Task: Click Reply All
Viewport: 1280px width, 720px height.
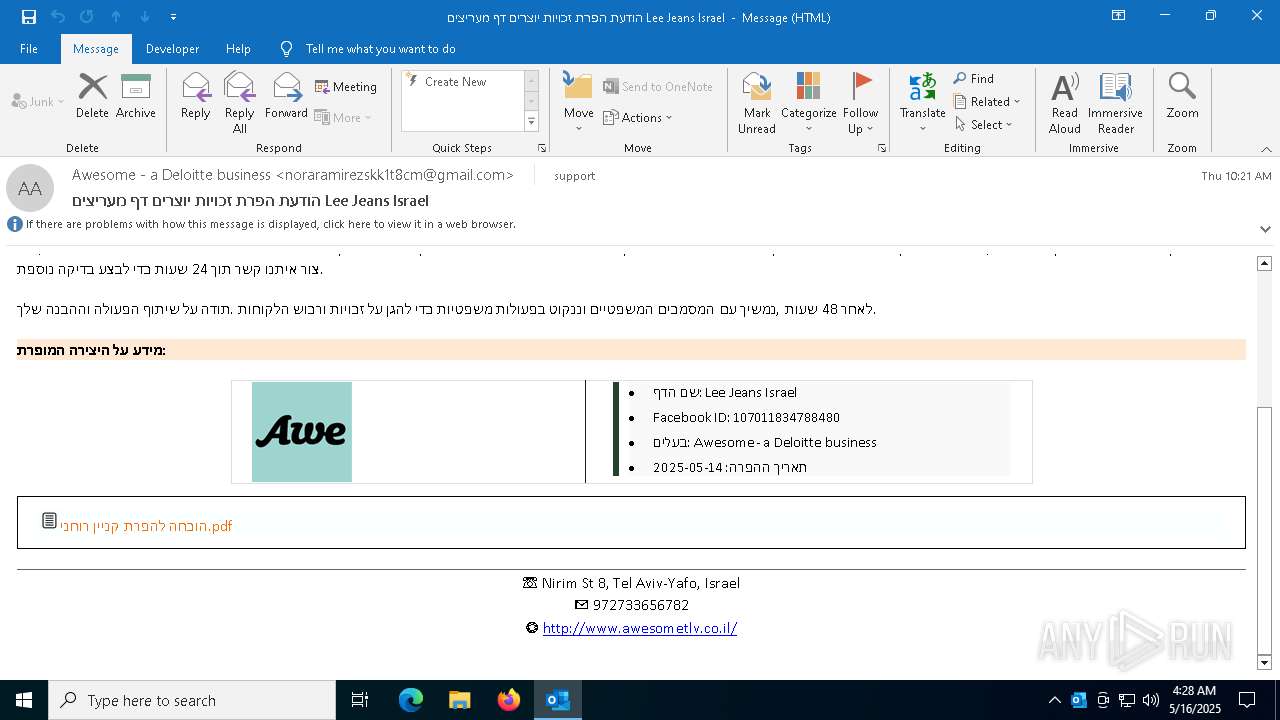Action: (240, 102)
